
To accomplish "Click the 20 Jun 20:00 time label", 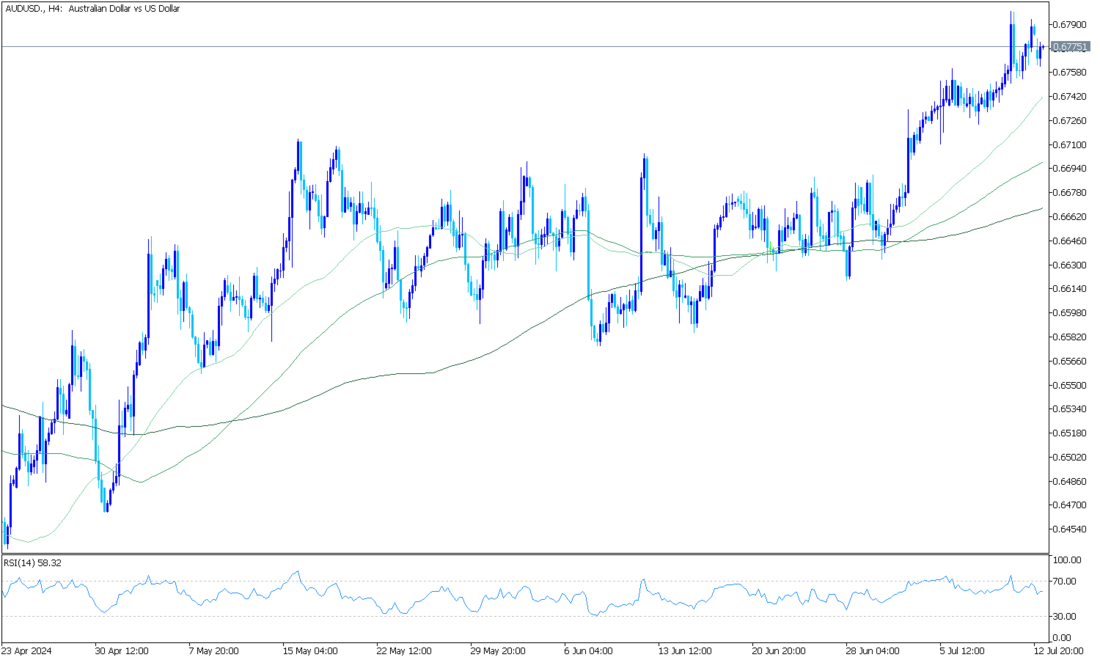I will coord(779,650).
